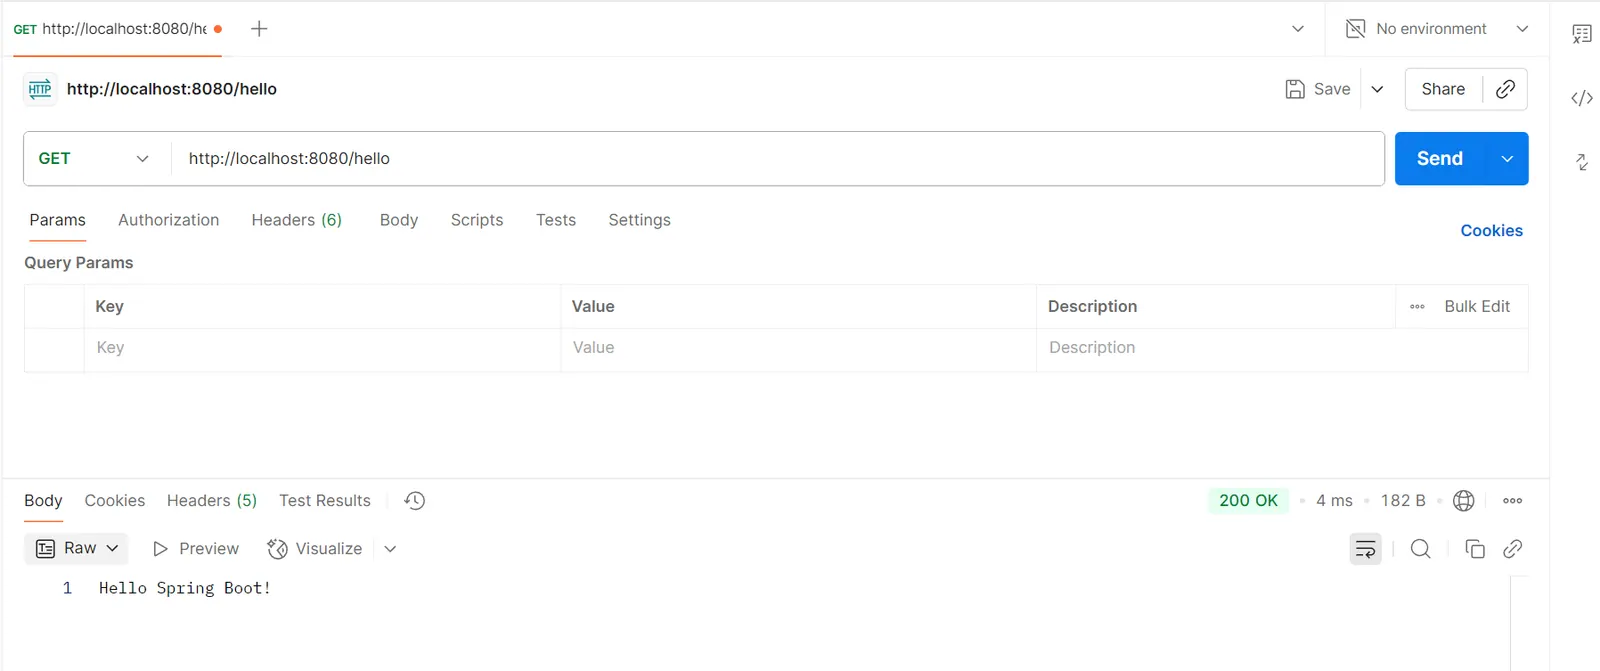Open the GET method dropdown
Image resolution: width=1600 pixels, height=671 pixels.
click(x=94, y=159)
